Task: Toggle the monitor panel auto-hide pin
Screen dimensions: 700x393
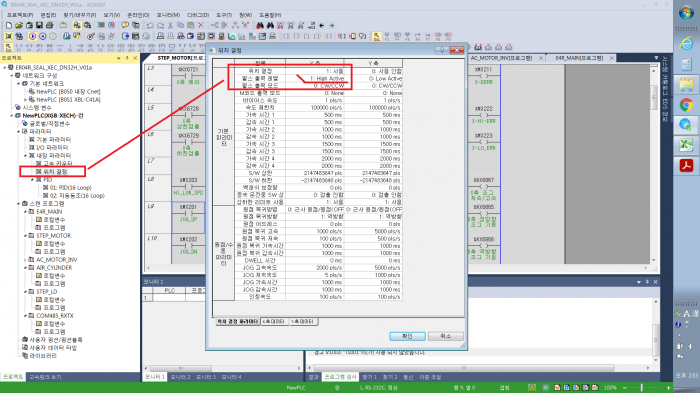Action: click(647, 282)
